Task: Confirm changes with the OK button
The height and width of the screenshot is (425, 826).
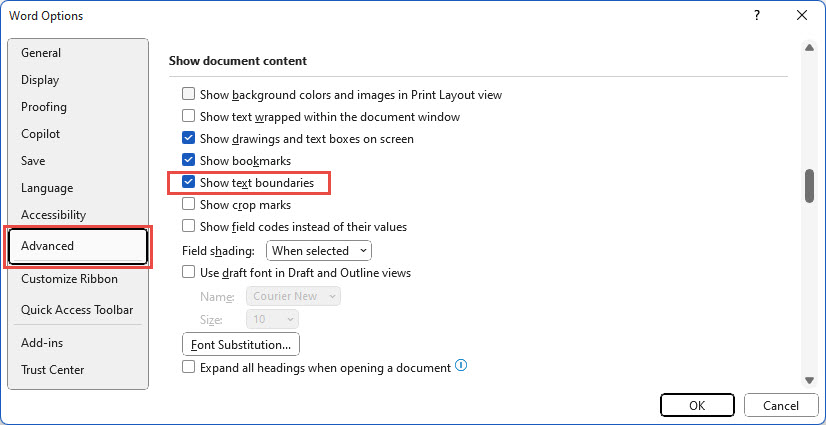Action: 697,406
